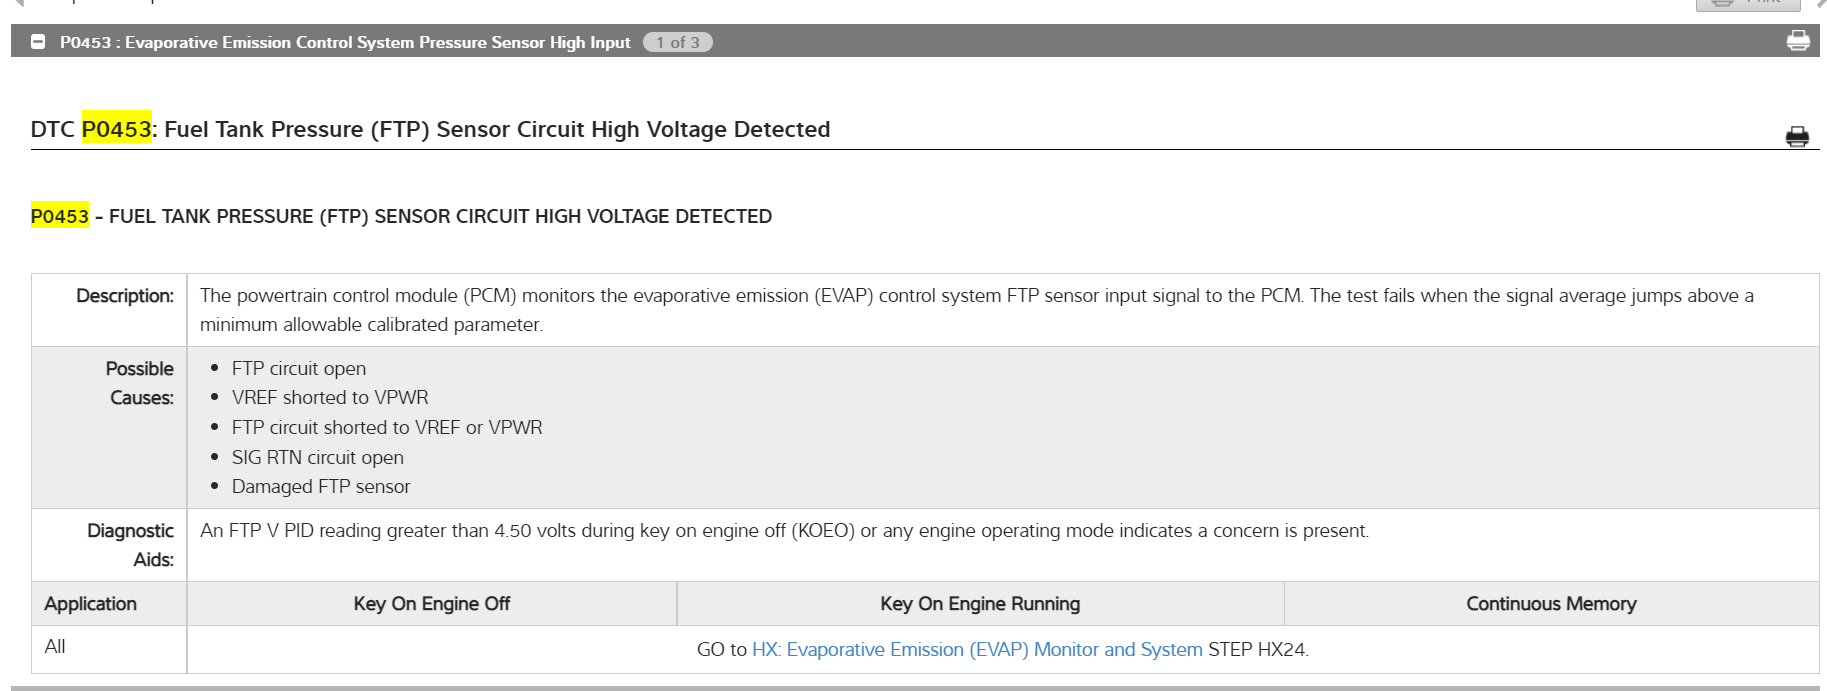
Task: Click the Application column header
Action: click(x=90, y=604)
